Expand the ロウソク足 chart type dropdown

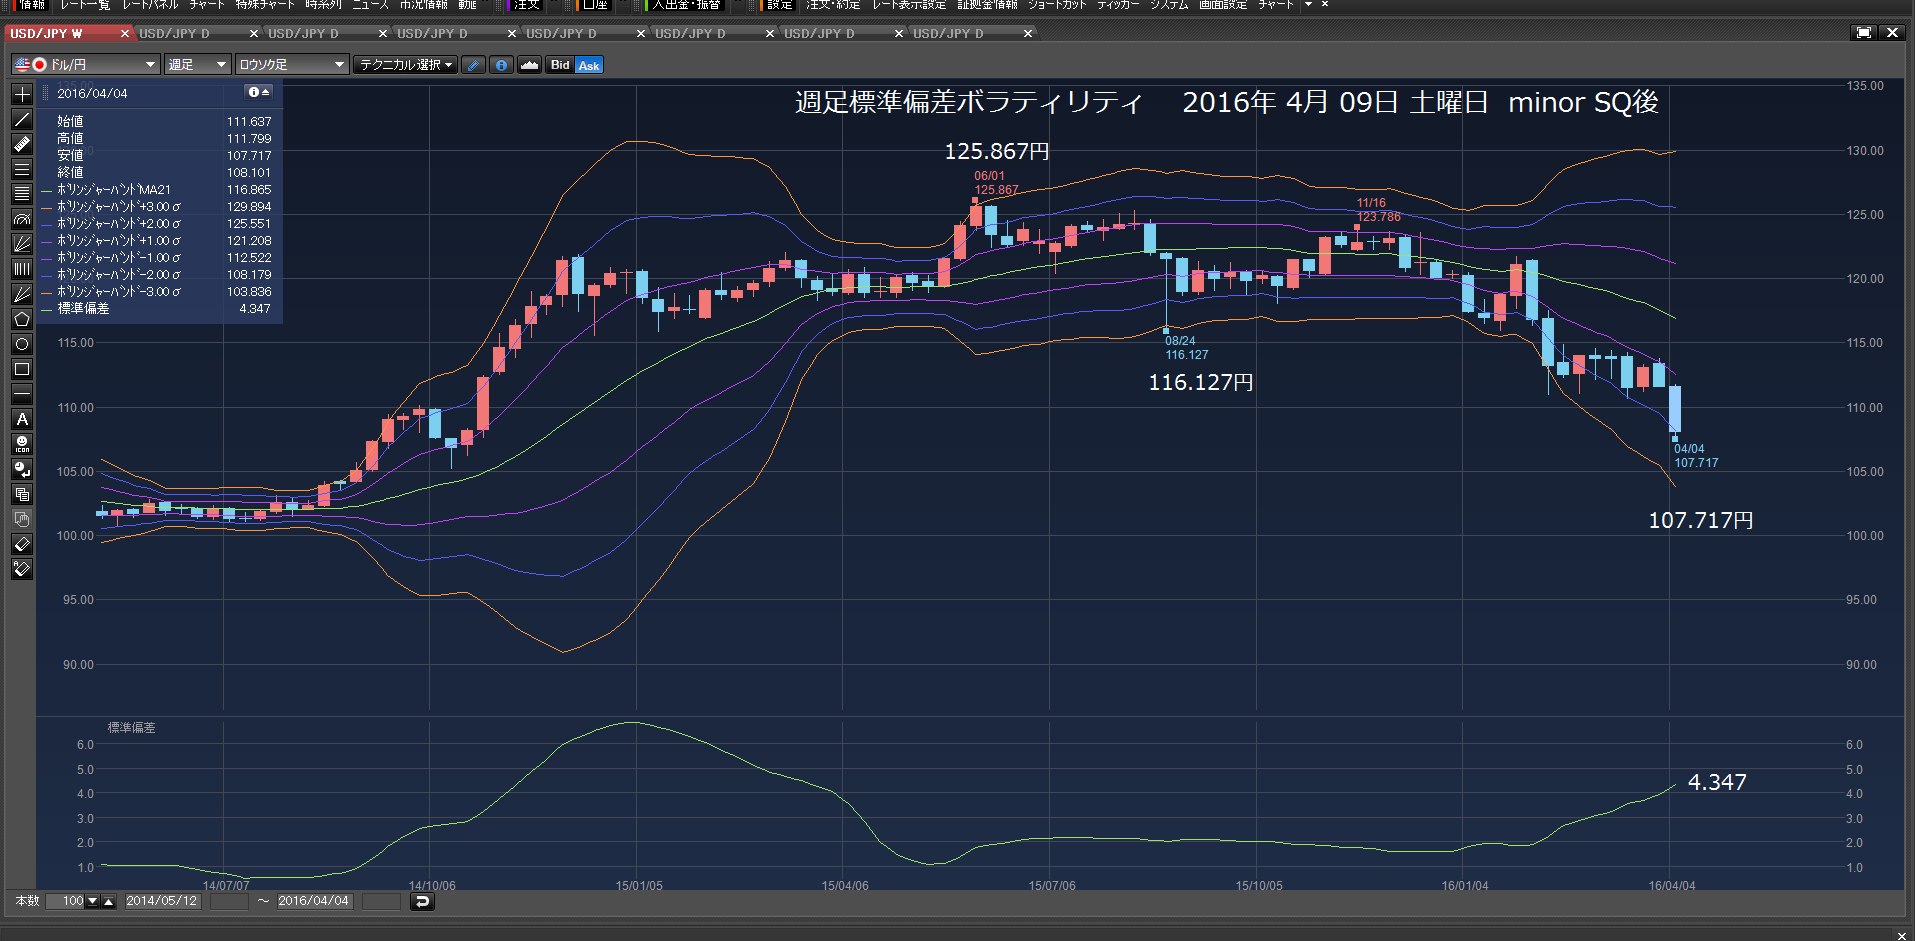point(291,65)
